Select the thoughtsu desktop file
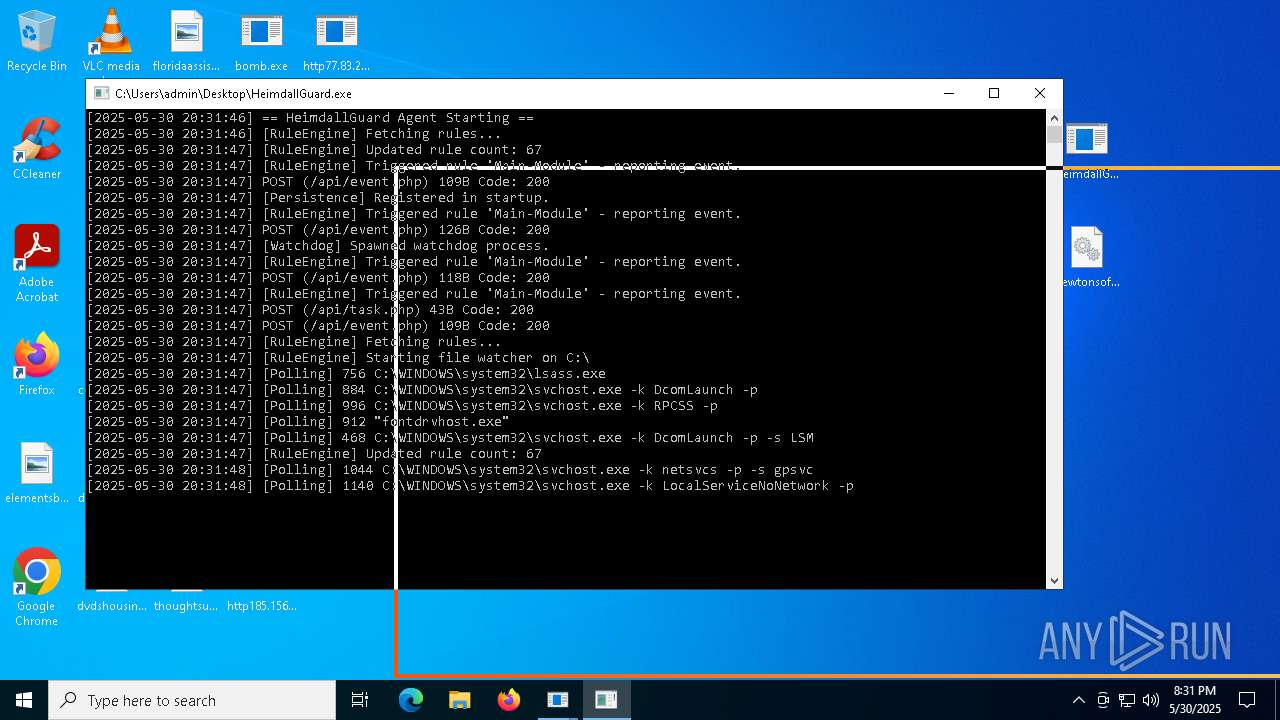This screenshot has width=1280, height=720. (x=185, y=605)
